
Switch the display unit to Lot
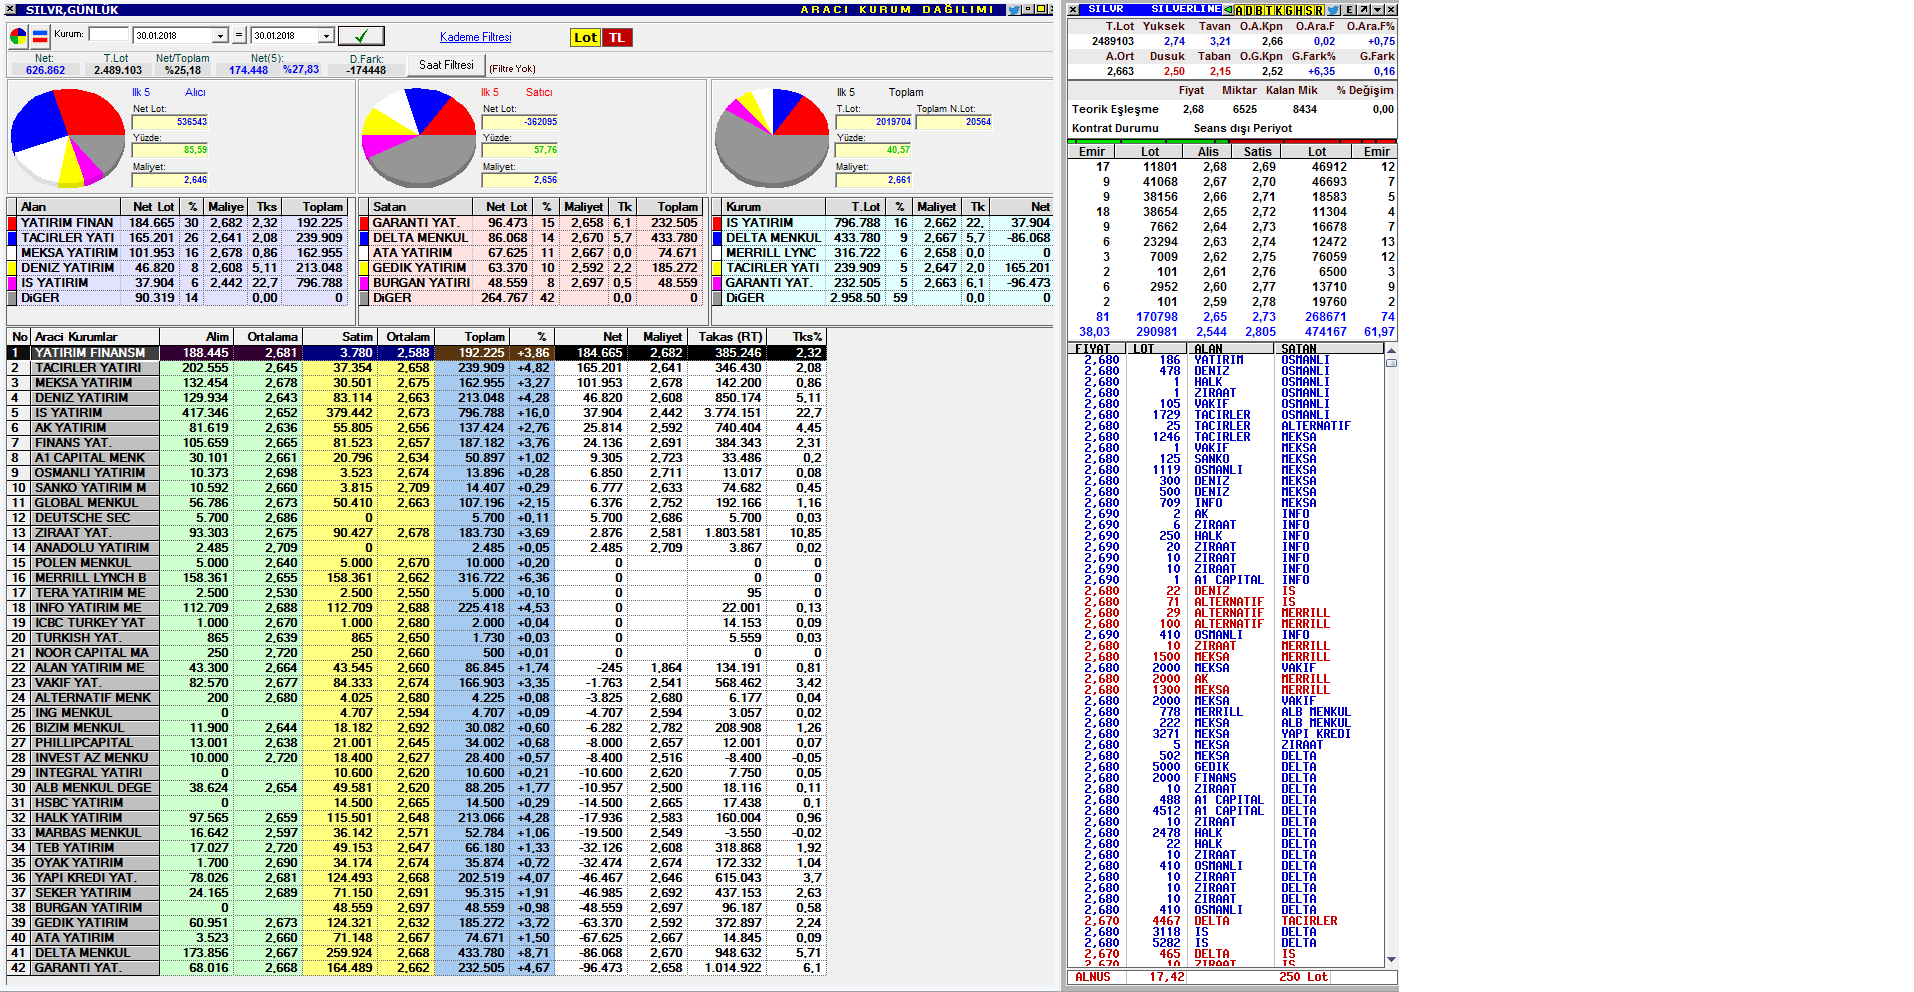(585, 37)
